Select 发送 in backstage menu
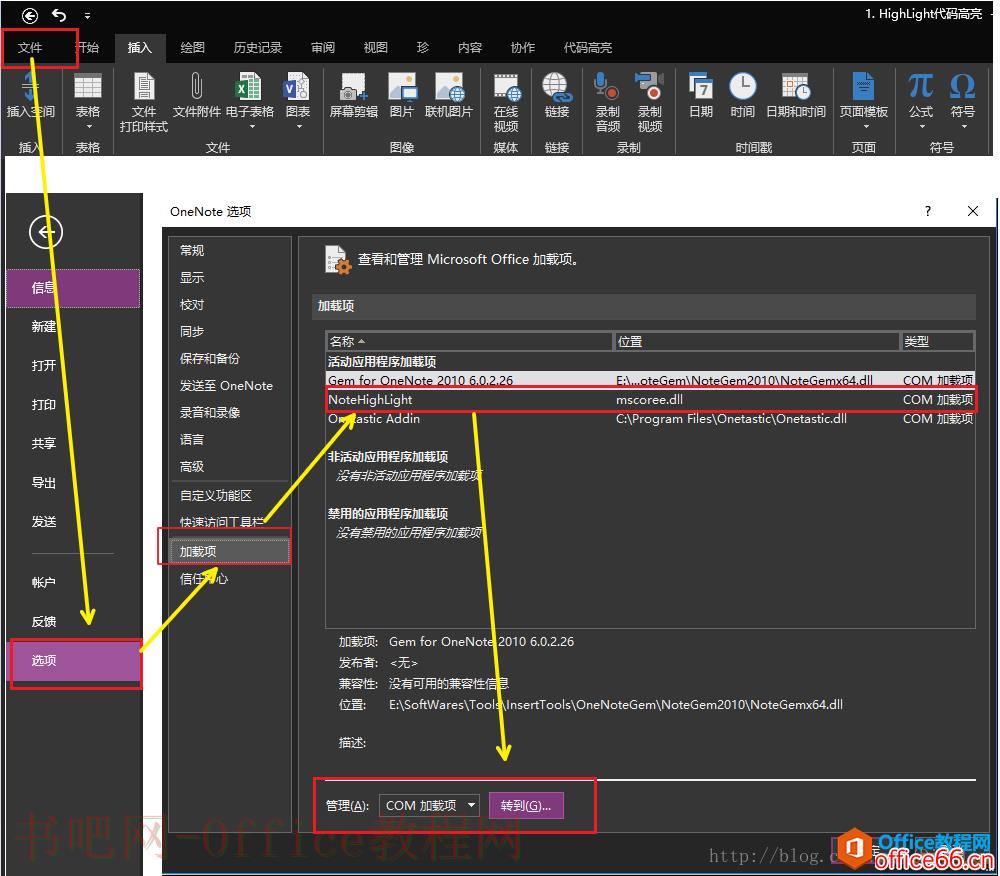1000x876 pixels. (x=43, y=522)
